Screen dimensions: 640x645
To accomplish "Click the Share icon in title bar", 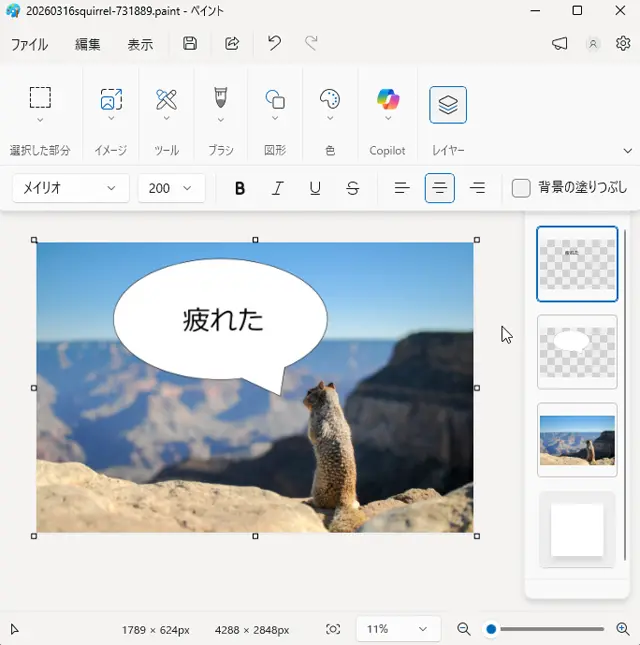I will click(232, 44).
